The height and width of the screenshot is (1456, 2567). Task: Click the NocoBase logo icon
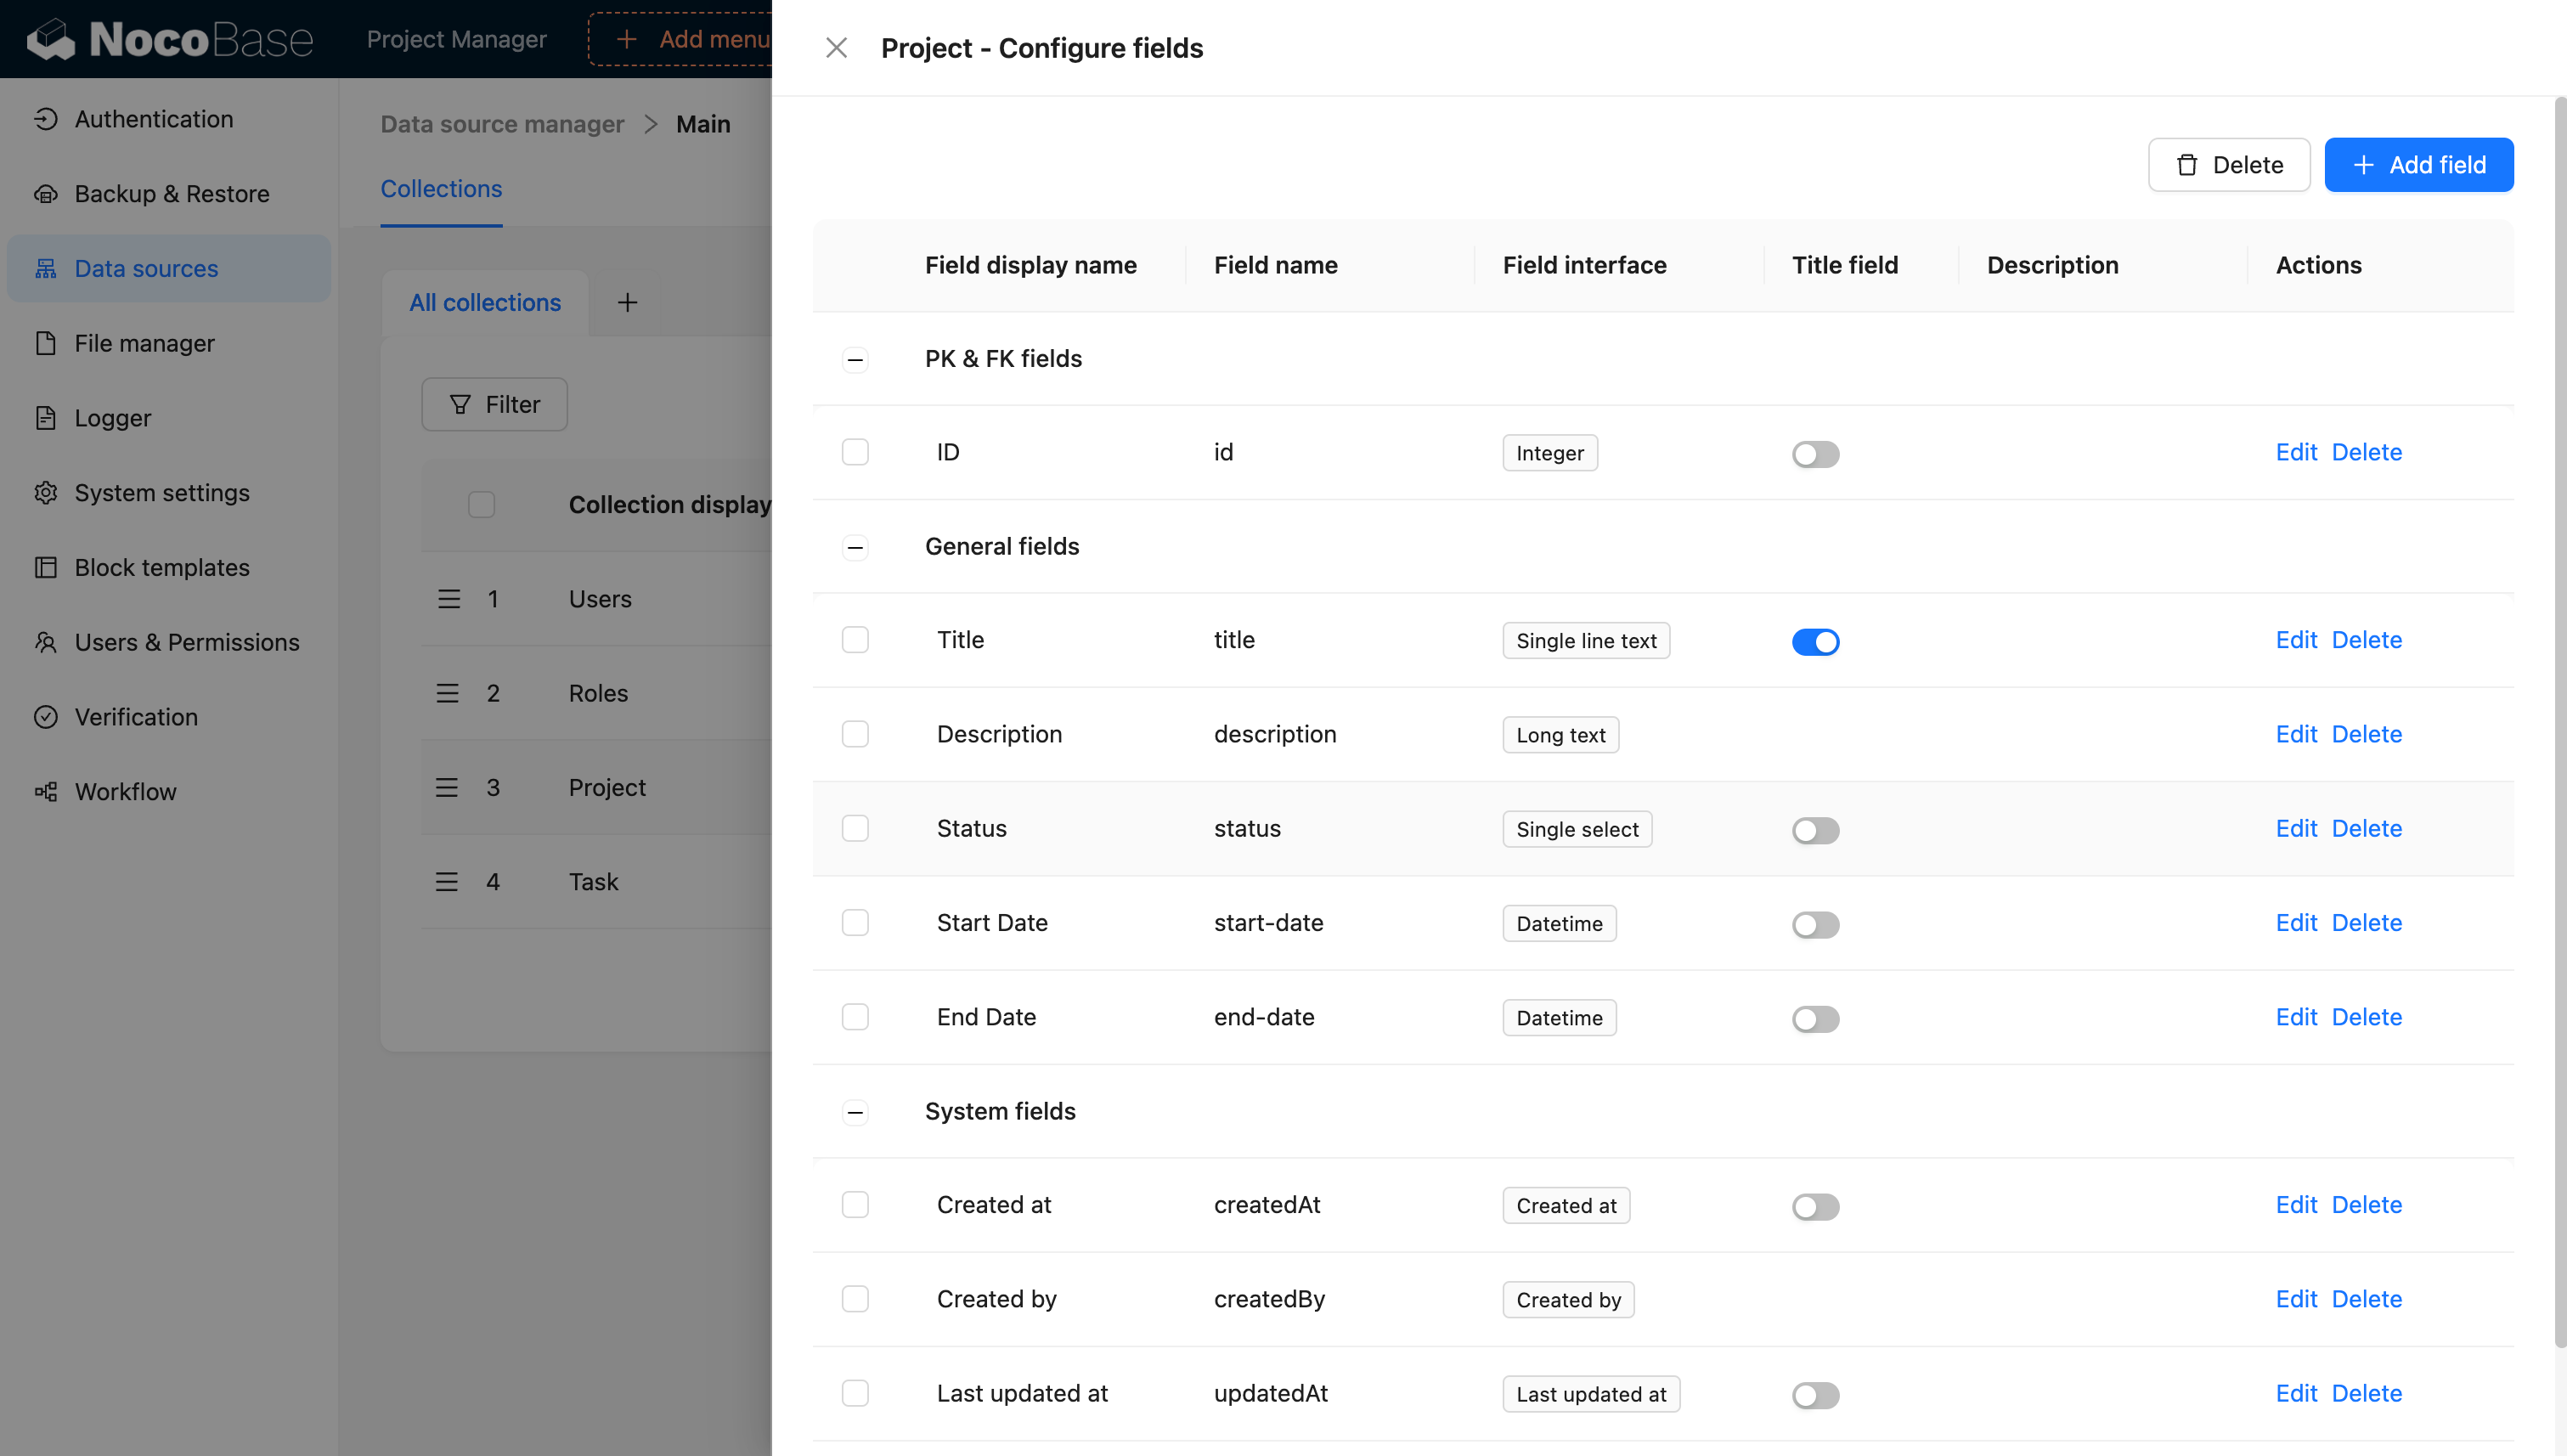tap(48, 37)
